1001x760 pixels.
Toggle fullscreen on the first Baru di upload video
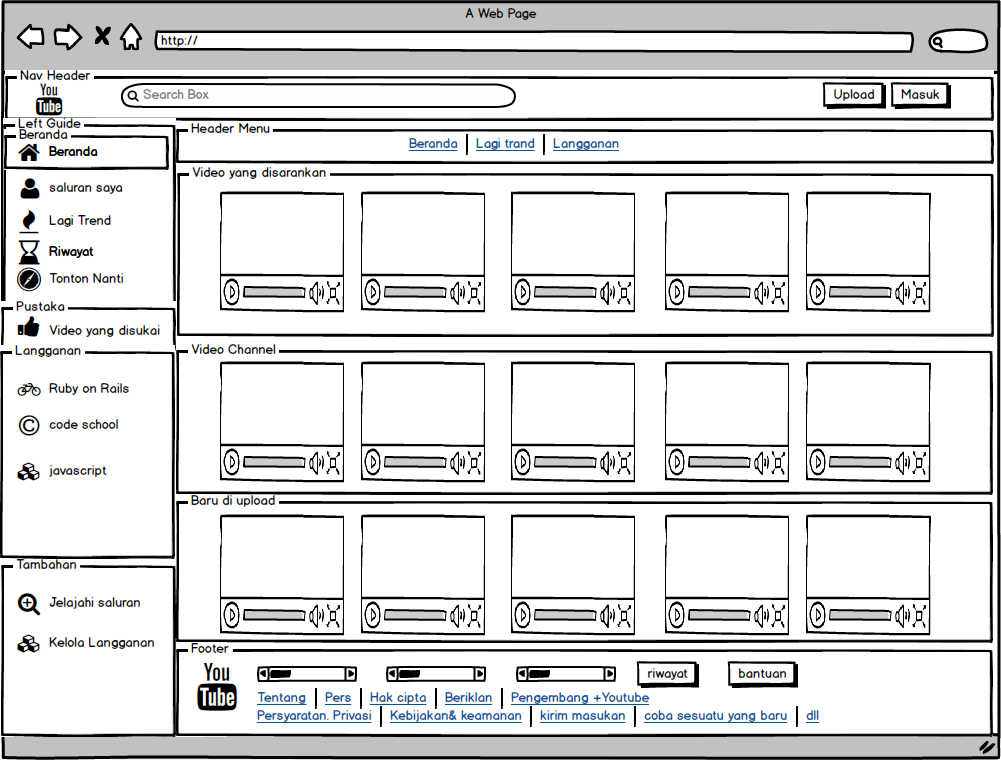(333, 616)
